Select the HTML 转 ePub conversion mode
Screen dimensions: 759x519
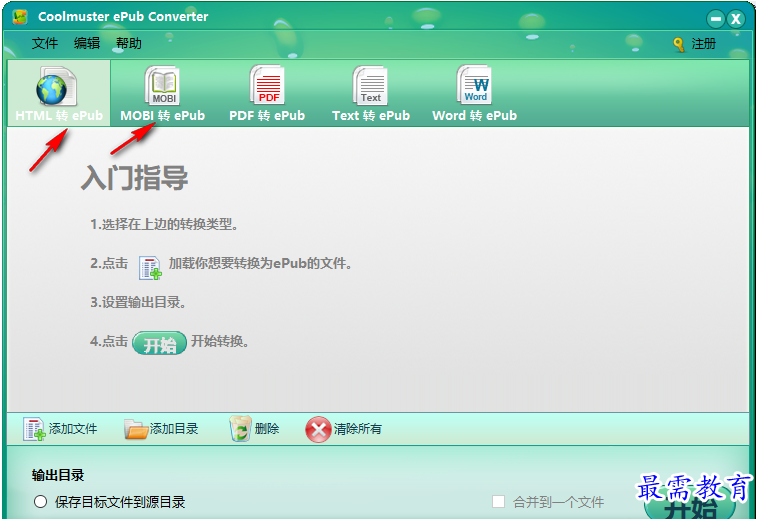[x=59, y=93]
